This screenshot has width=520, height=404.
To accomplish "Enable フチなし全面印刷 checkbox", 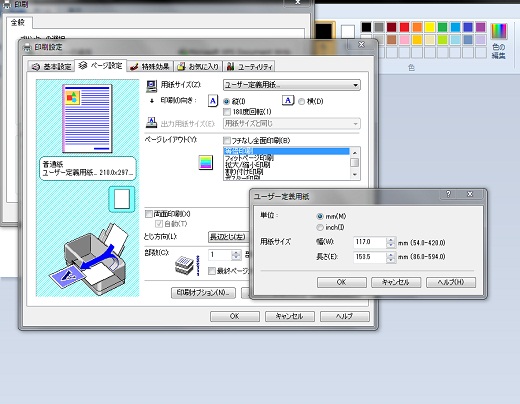I will click(227, 140).
